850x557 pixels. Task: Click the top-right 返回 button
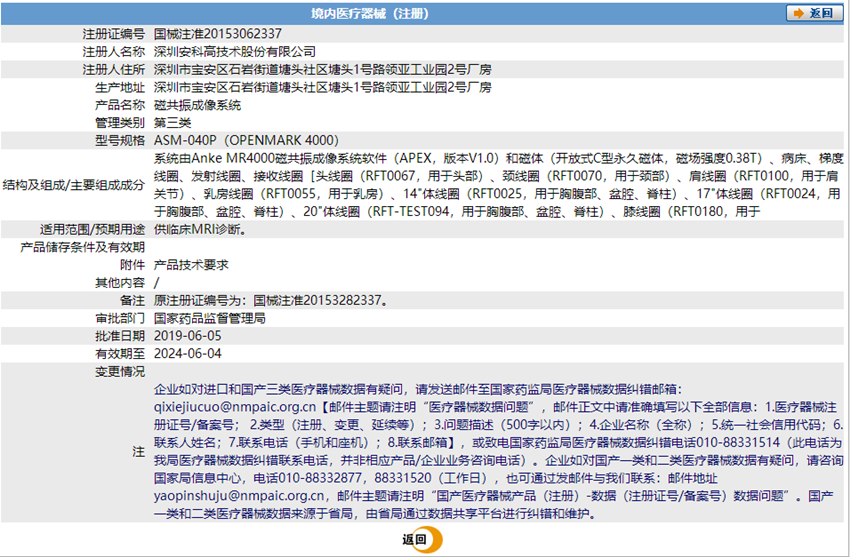pos(813,13)
